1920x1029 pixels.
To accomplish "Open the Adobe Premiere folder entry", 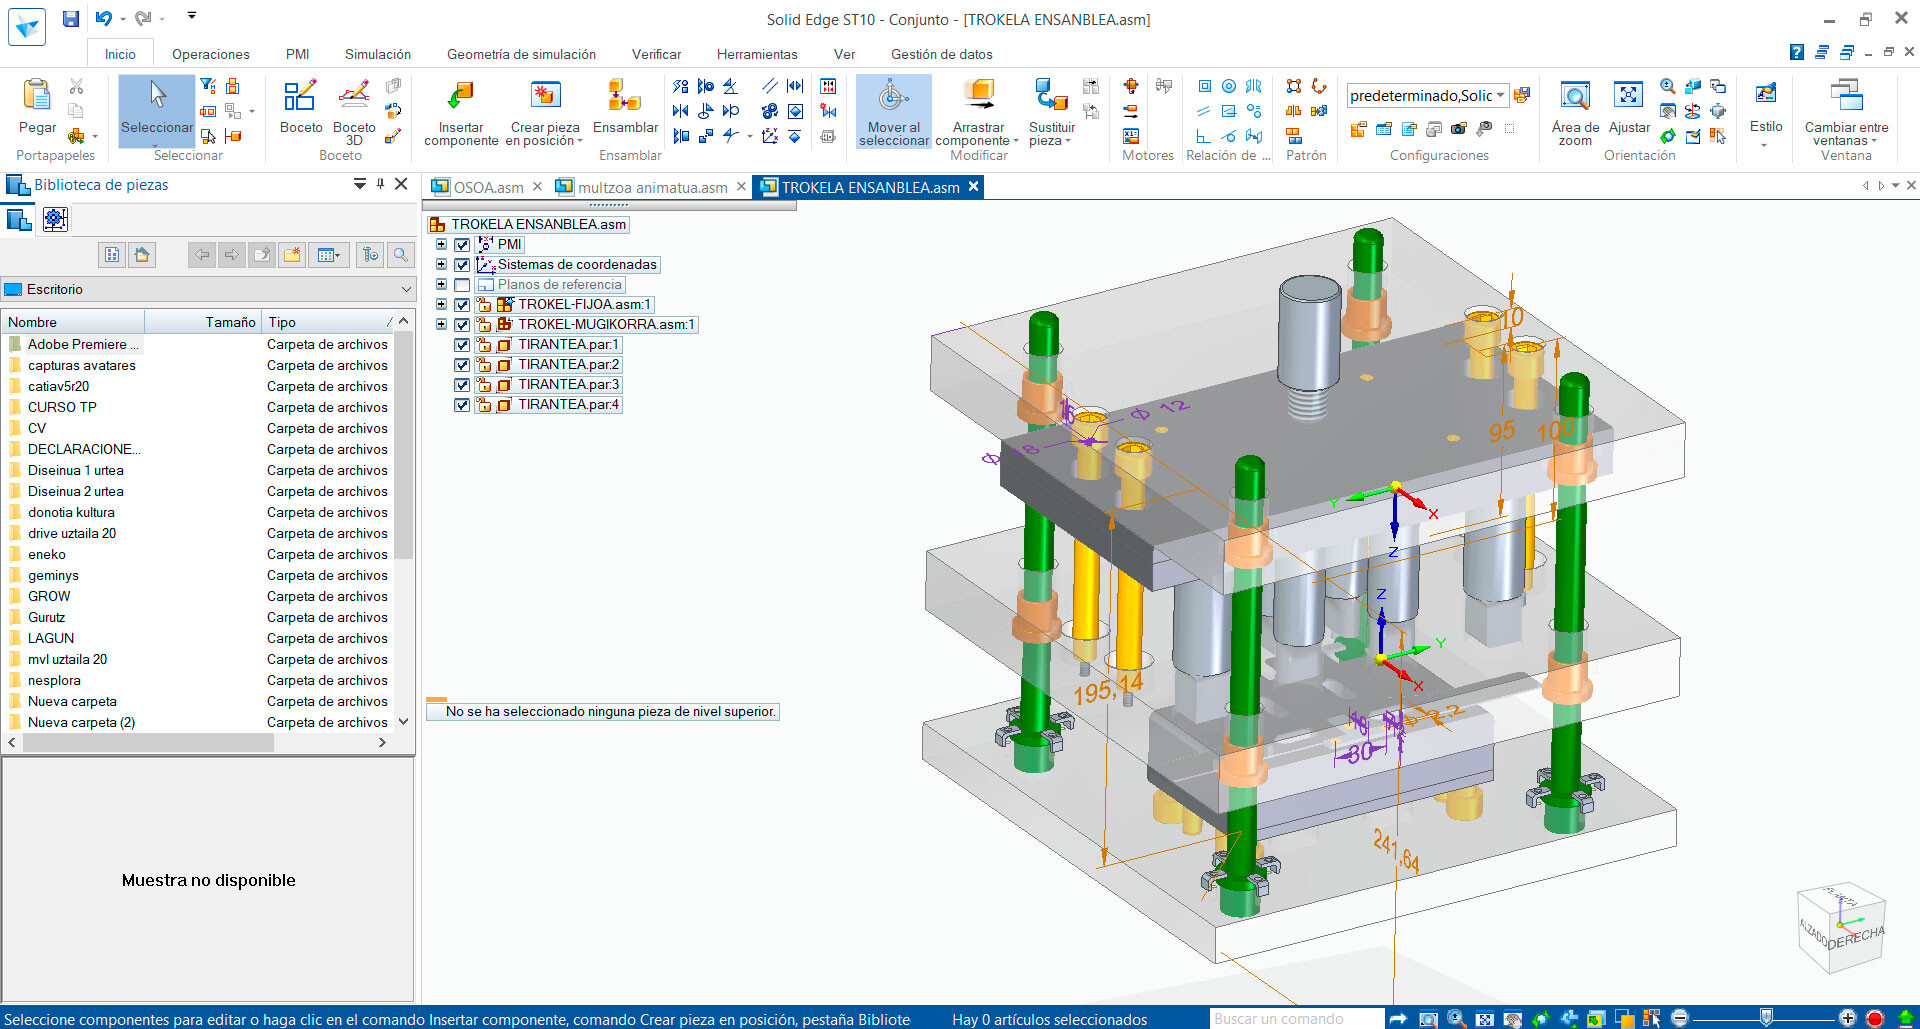I will [x=77, y=344].
